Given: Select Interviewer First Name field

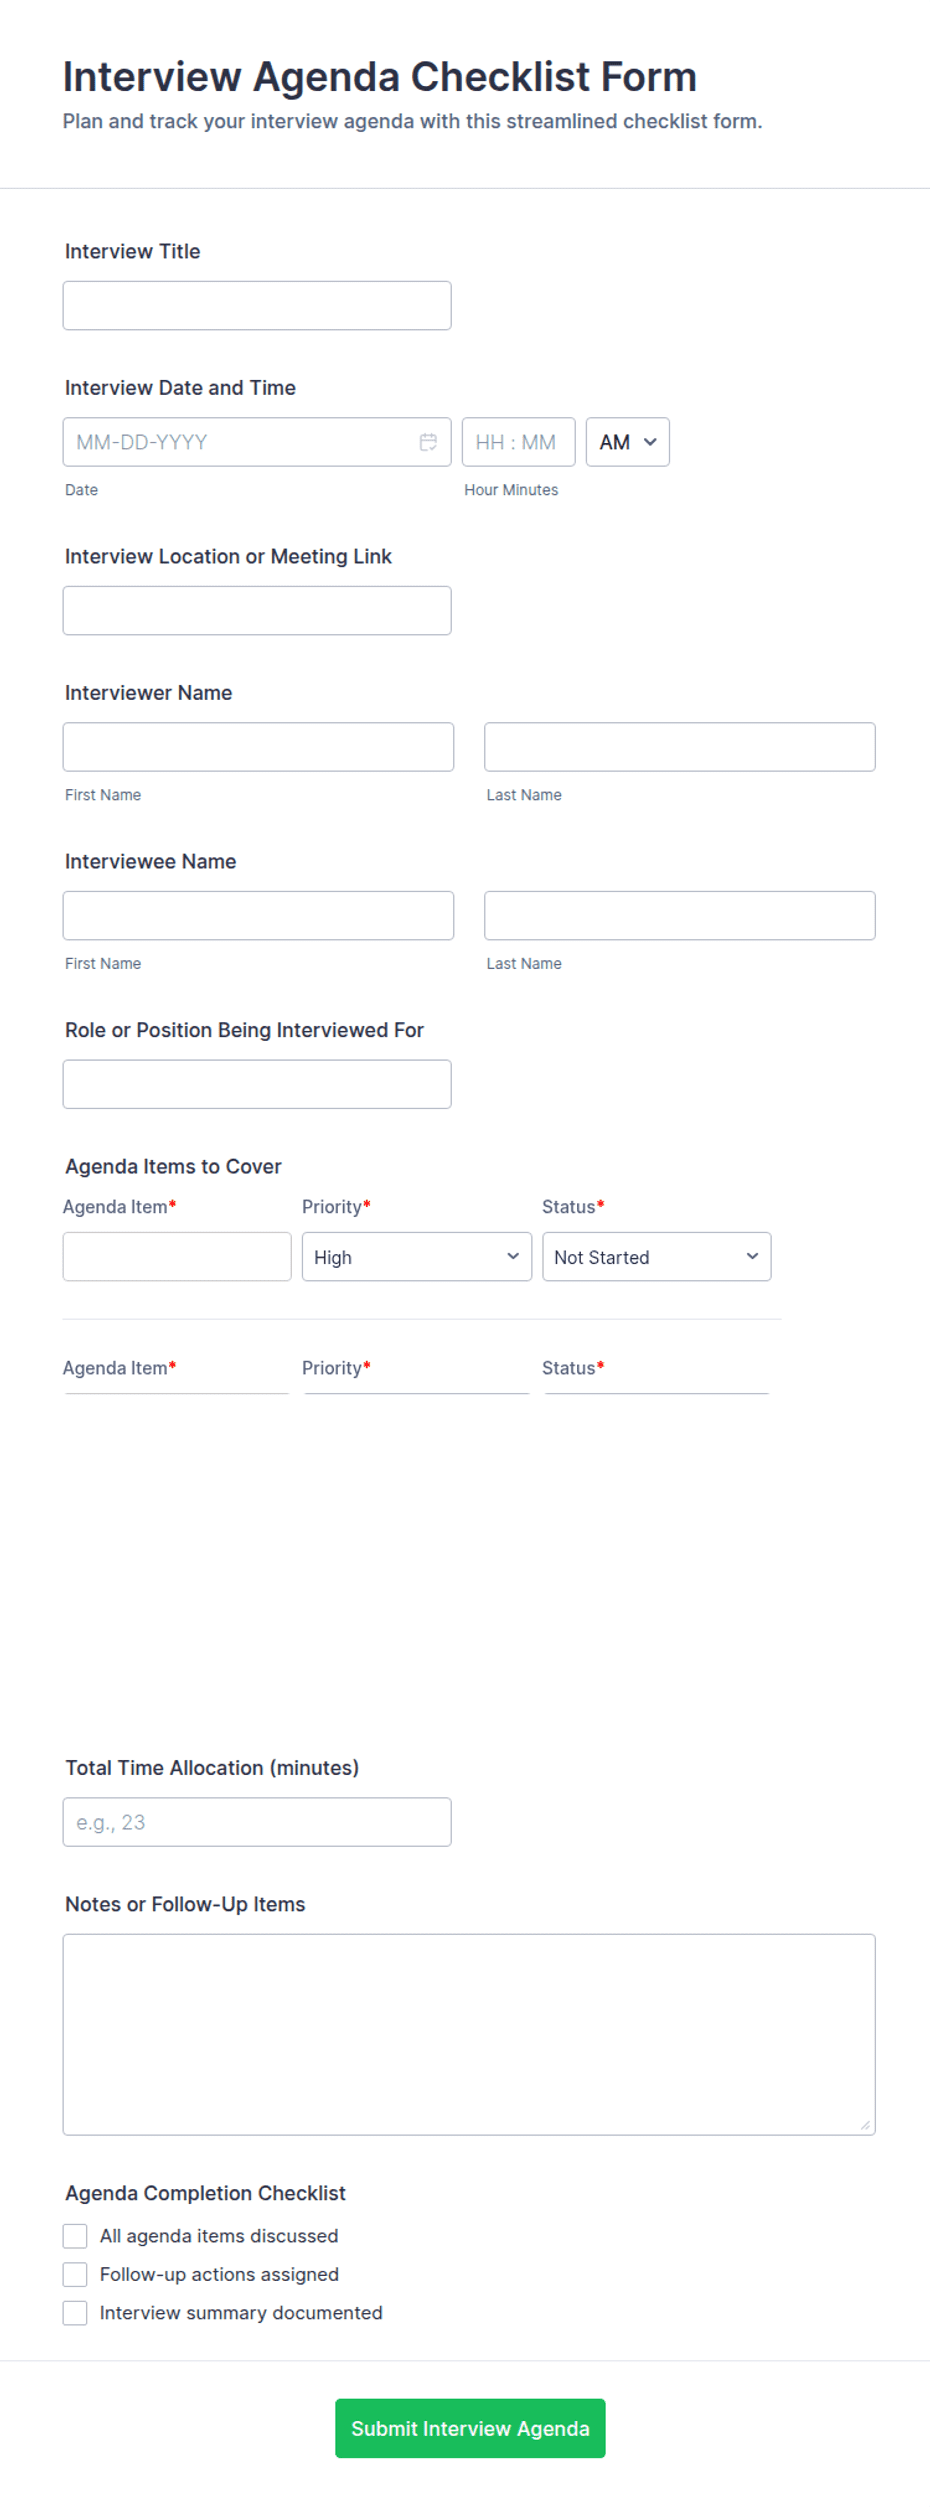Looking at the screenshot, I should pyautogui.click(x=258, y=747).
